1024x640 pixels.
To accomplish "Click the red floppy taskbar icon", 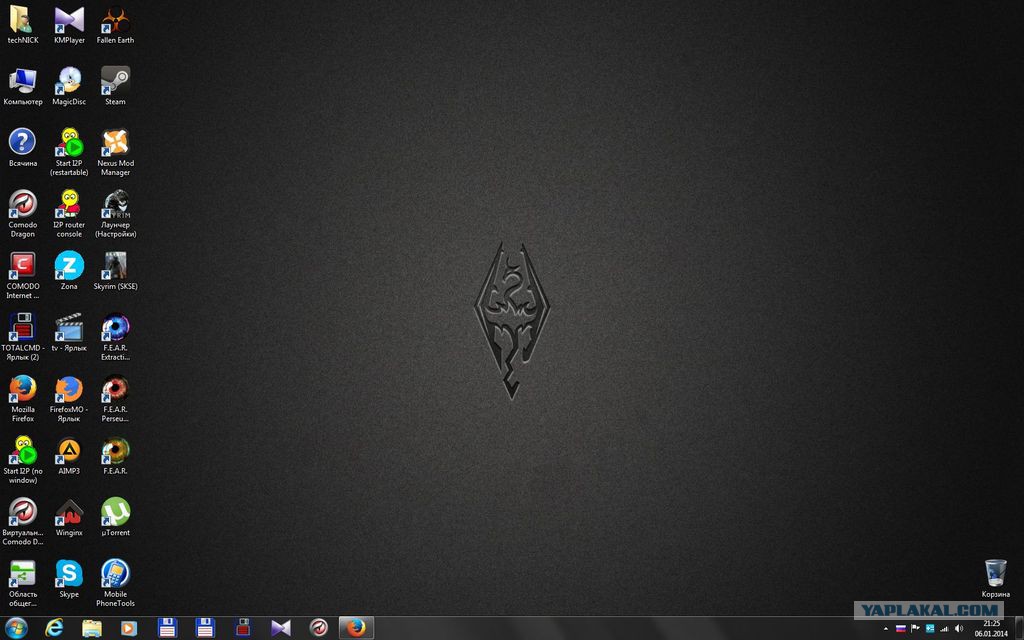I will 243,628.
